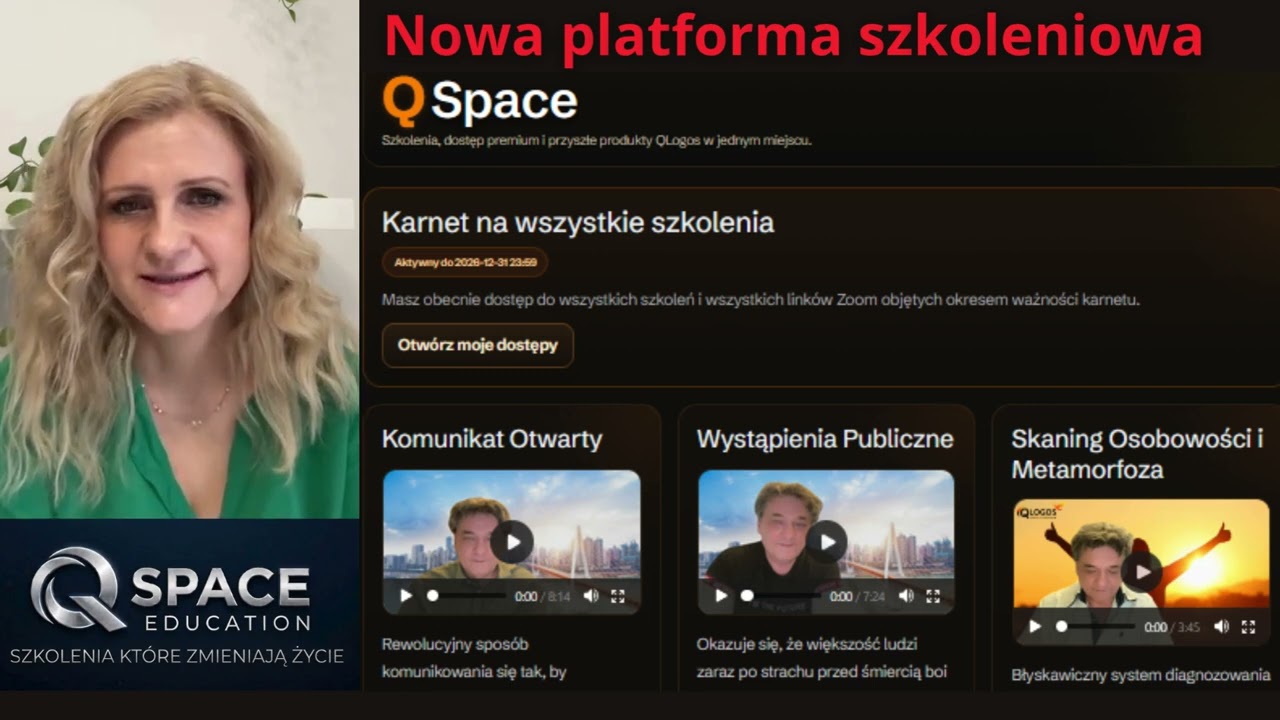Screen dimensions: 1280x720
Task: Play the Skaning Osobowości video via center button
Action: click(1141, 572)
